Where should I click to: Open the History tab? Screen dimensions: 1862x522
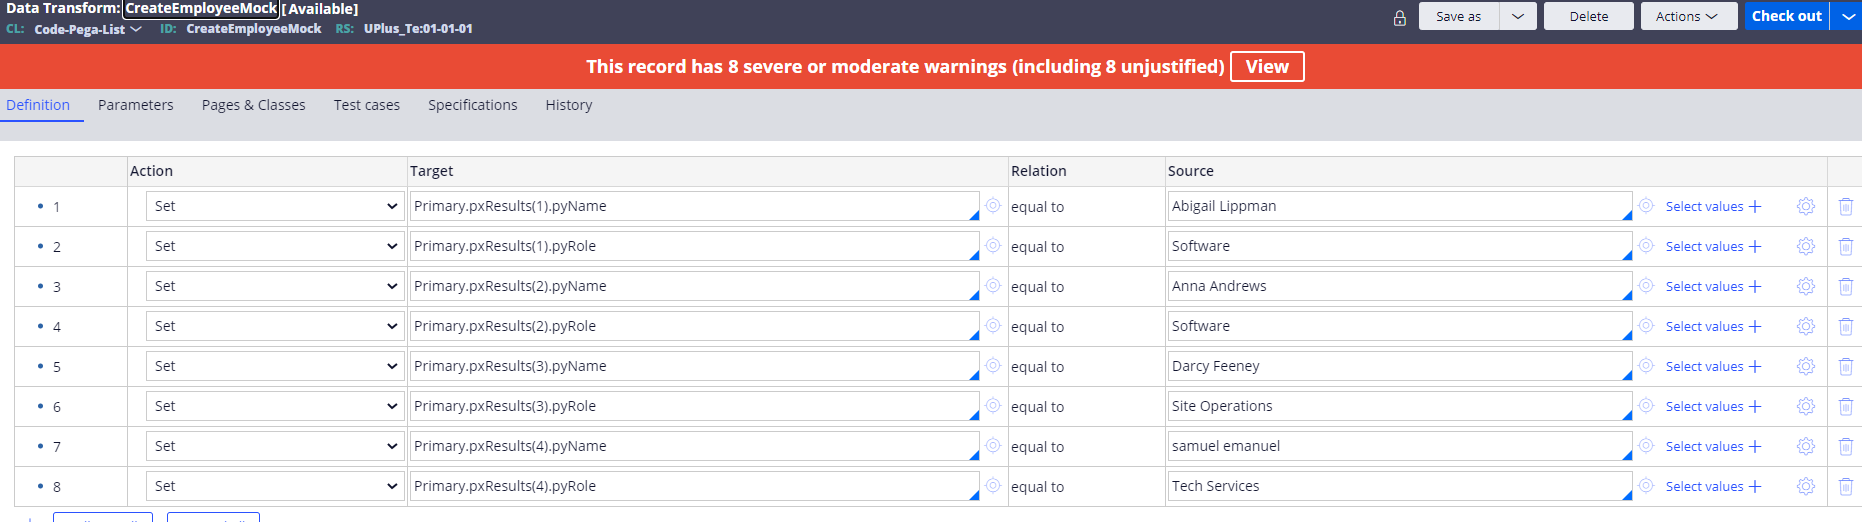pos(569,105)
